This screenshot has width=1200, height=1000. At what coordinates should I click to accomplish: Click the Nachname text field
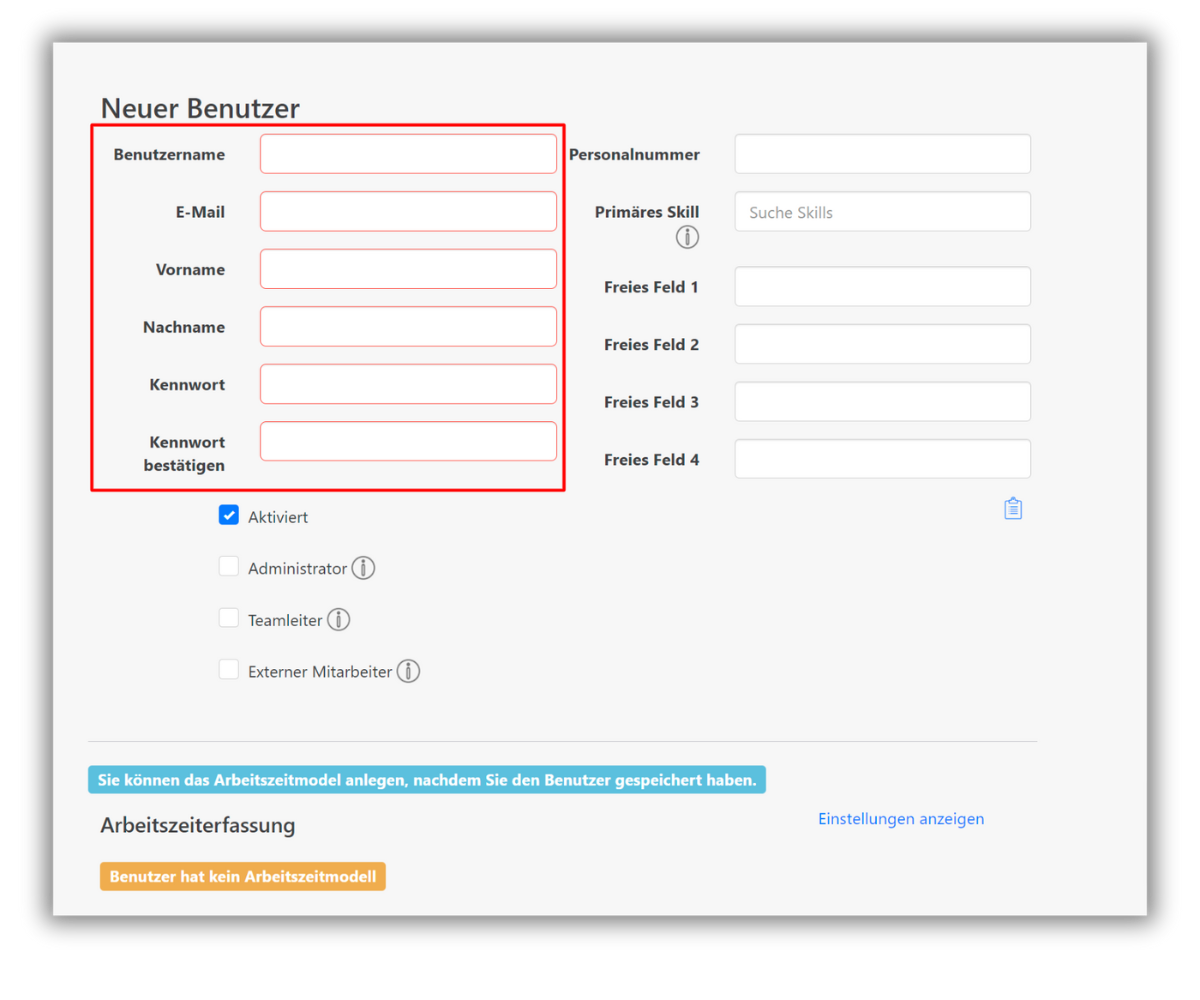point(408,327)
